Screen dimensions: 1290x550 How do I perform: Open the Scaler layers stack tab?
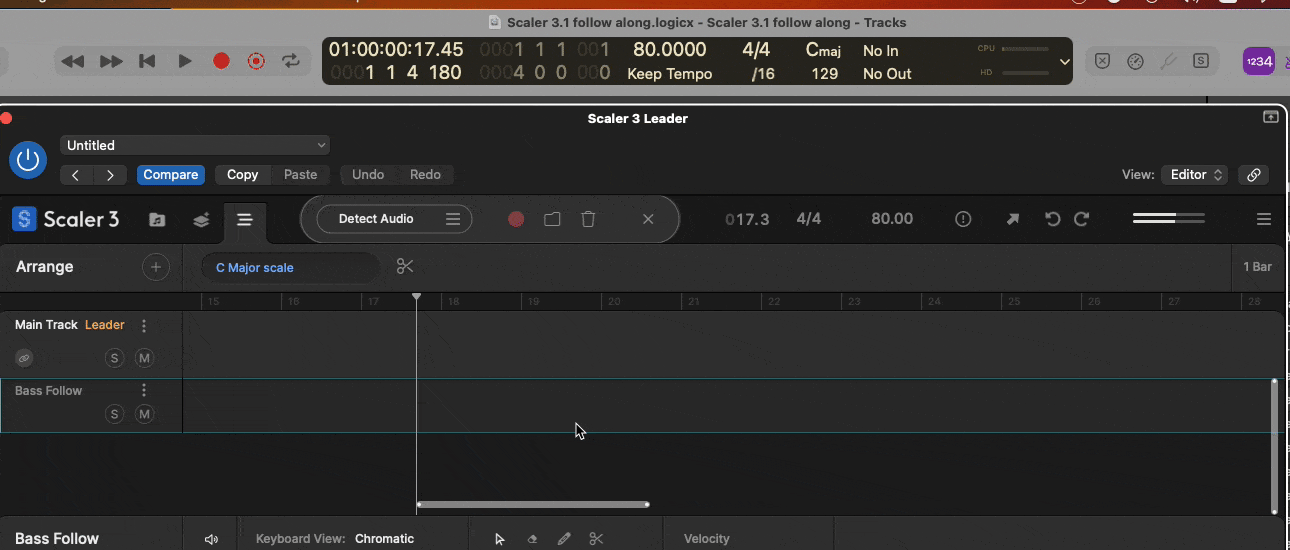[x=201, y=220]
